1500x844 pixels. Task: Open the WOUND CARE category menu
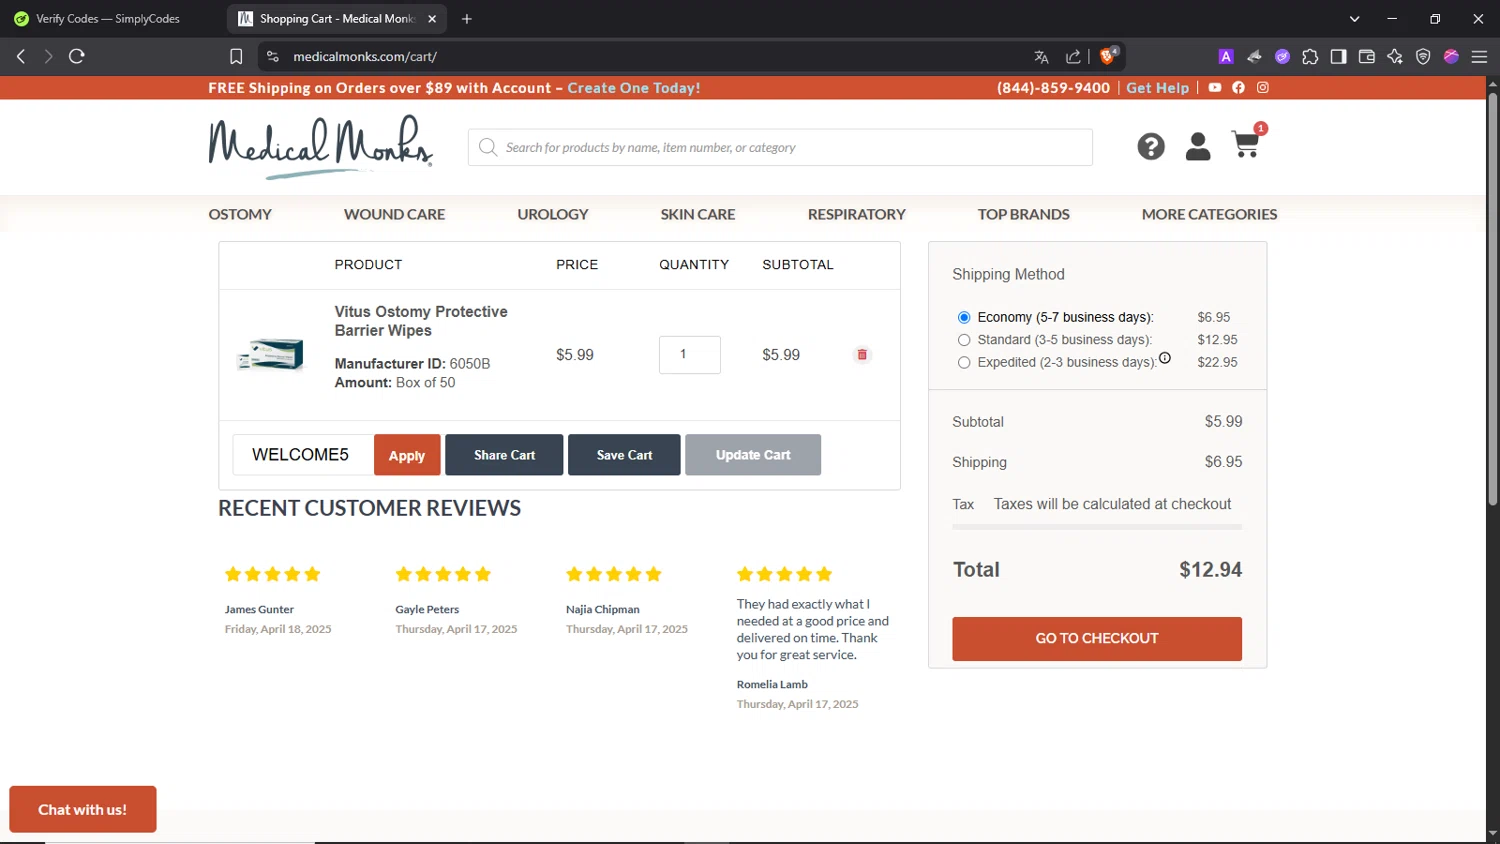point(394,214)
